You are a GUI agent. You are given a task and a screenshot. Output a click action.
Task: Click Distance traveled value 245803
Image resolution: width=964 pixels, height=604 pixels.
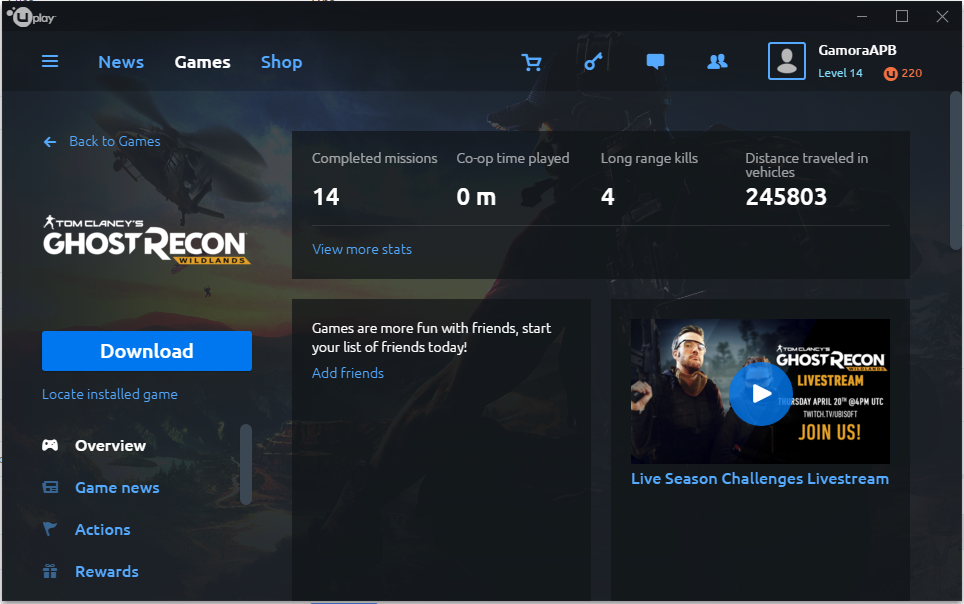click(786, 197)
